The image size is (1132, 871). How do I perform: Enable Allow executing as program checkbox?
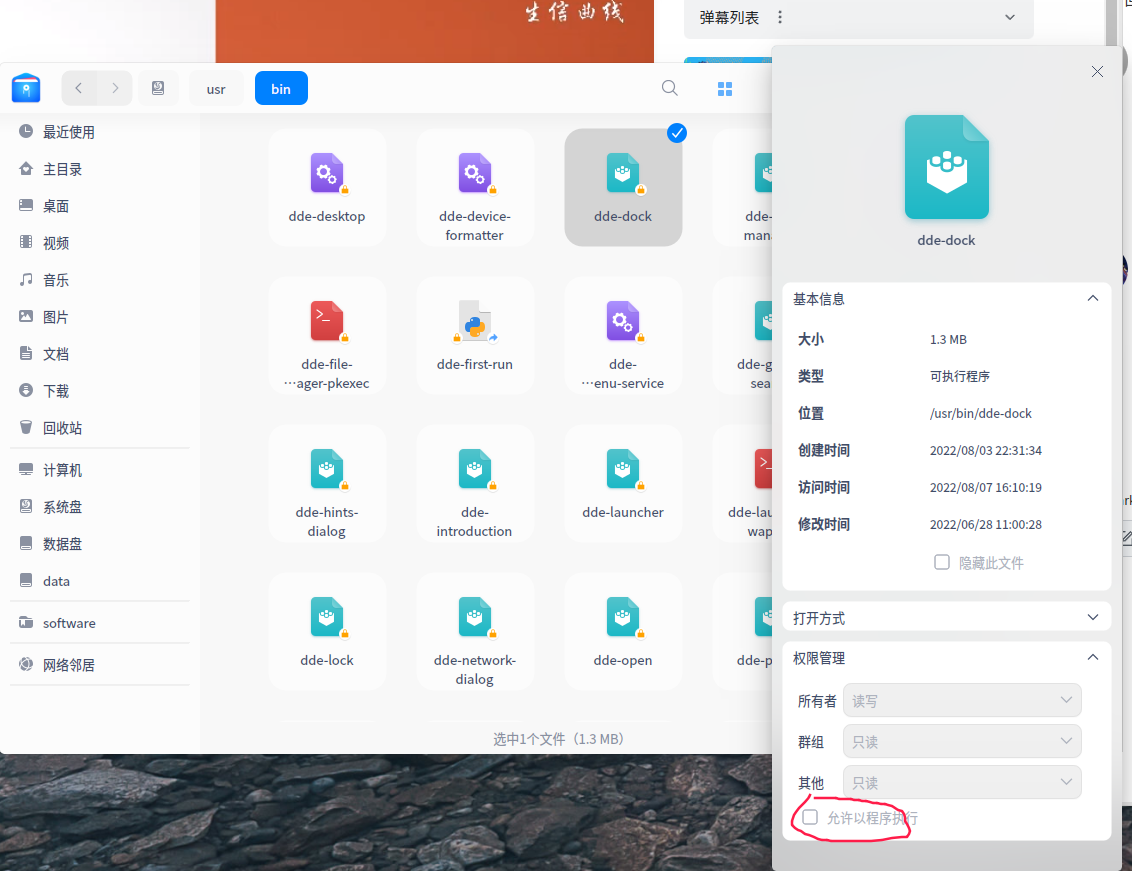pos(810,817)
